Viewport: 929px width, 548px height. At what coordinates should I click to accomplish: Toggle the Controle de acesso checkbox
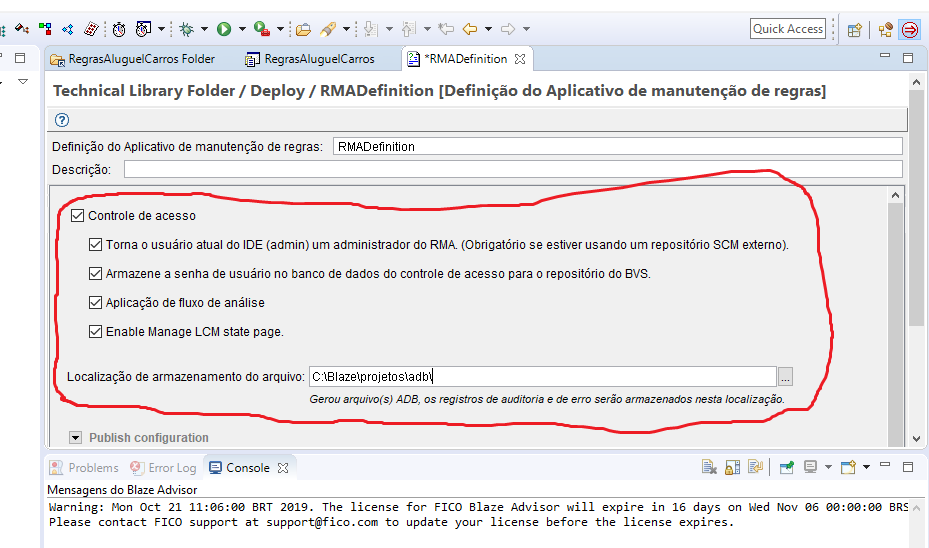[78, 216]
